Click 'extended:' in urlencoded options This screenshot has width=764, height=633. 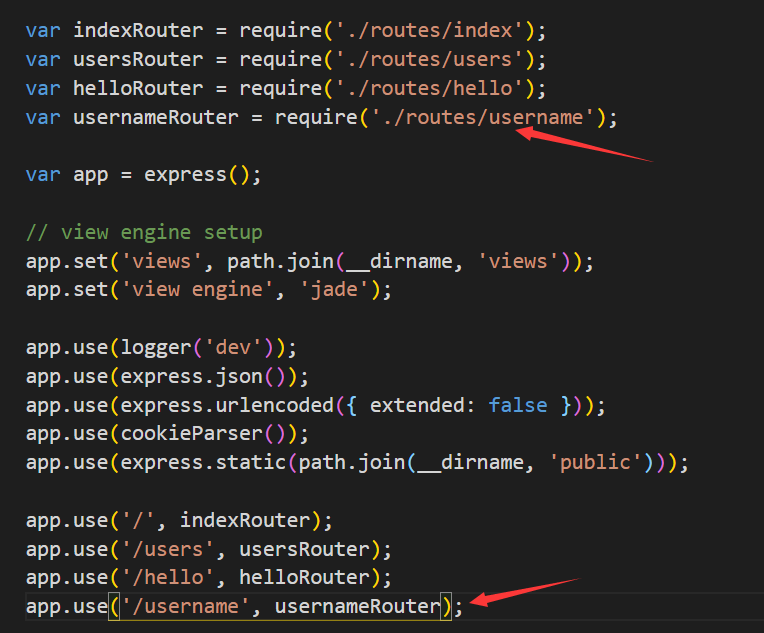point(422,405)
